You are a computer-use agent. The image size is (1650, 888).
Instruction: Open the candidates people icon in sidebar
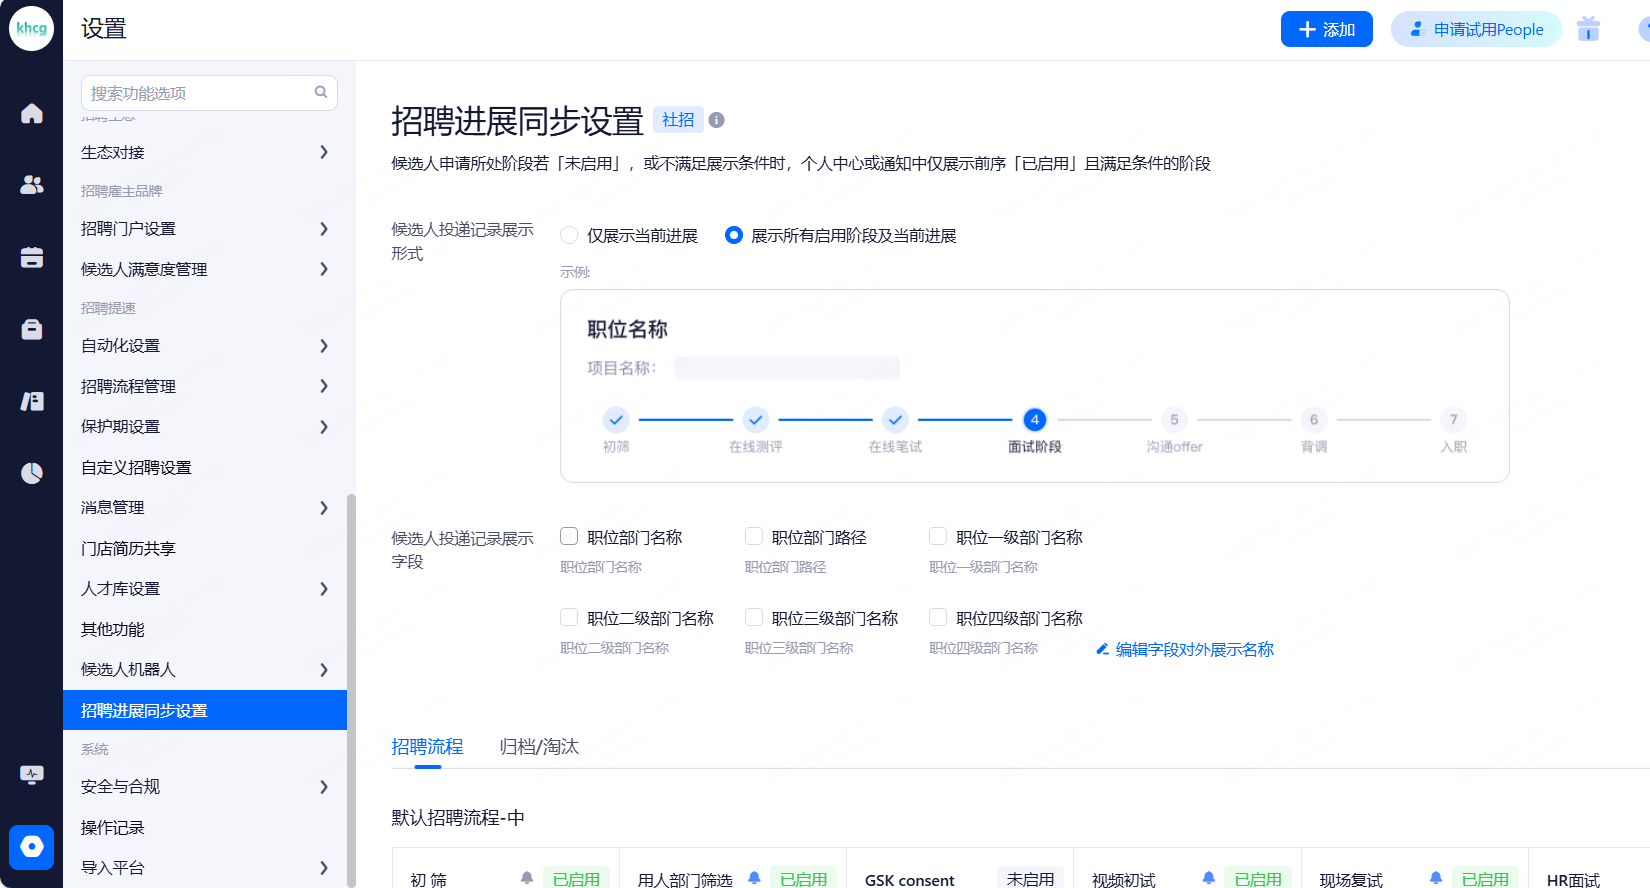(32, 185)
